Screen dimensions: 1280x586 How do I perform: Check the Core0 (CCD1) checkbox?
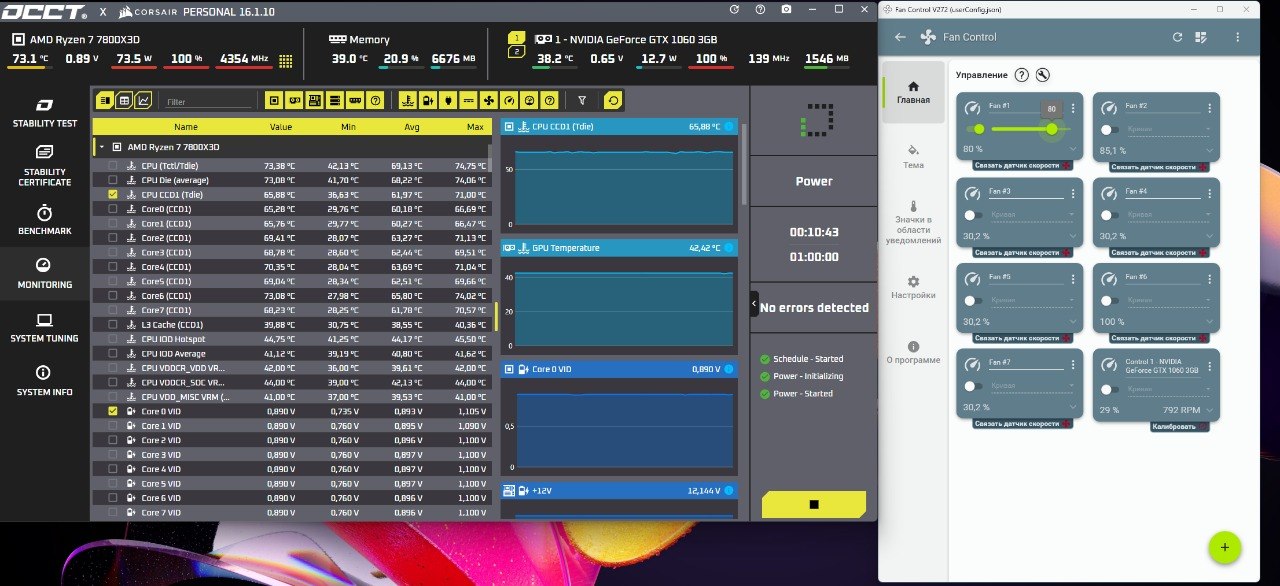click(112, 209)
